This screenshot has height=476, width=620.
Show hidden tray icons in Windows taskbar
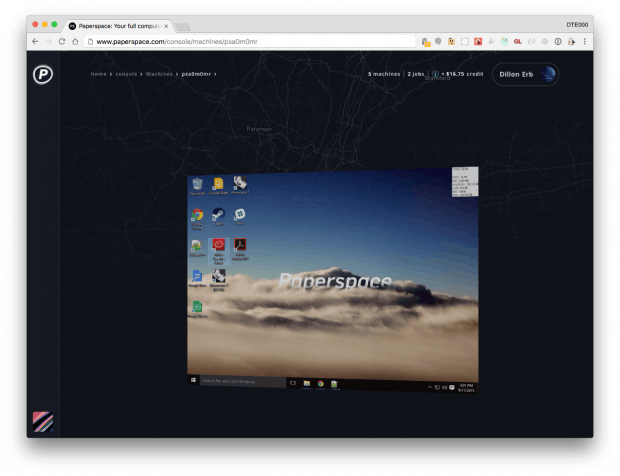click(430, 387)
